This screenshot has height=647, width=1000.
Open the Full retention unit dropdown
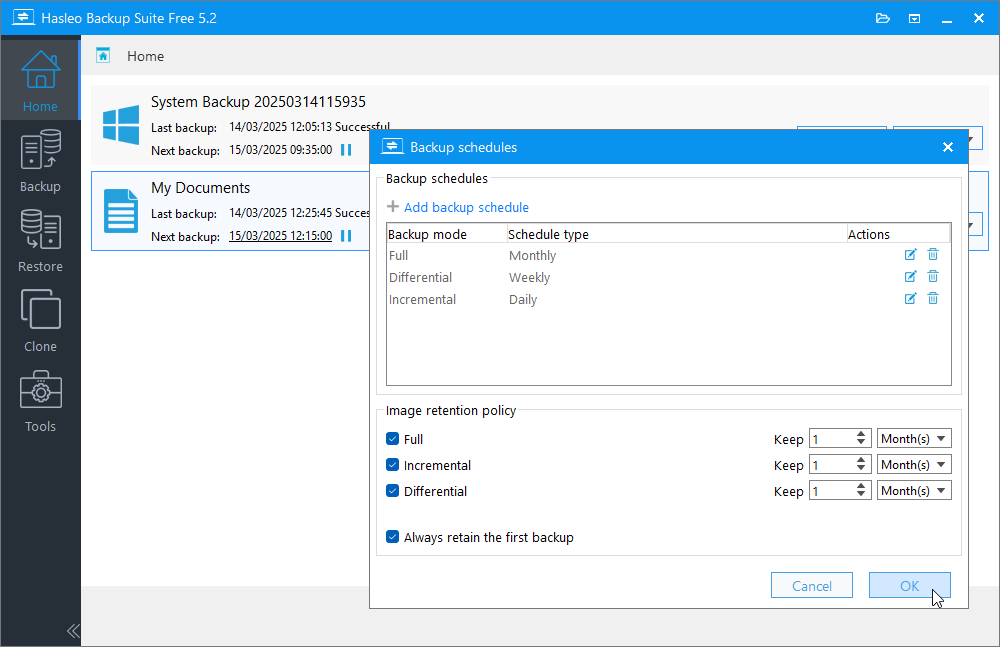tap(914, 438)
